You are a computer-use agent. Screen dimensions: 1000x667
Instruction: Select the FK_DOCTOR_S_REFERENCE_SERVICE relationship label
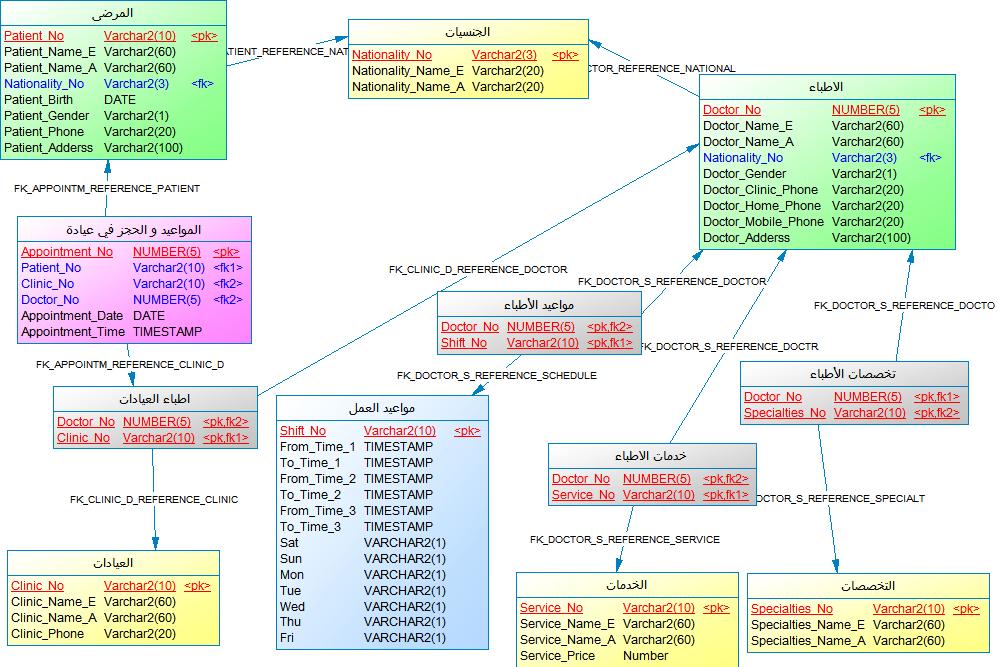click(625, 540)
